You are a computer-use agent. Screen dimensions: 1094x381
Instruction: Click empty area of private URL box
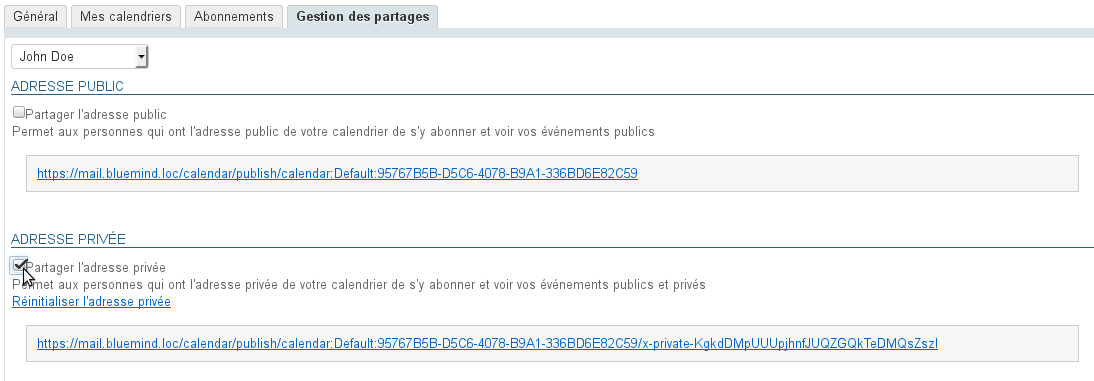tap(1008, 343)
